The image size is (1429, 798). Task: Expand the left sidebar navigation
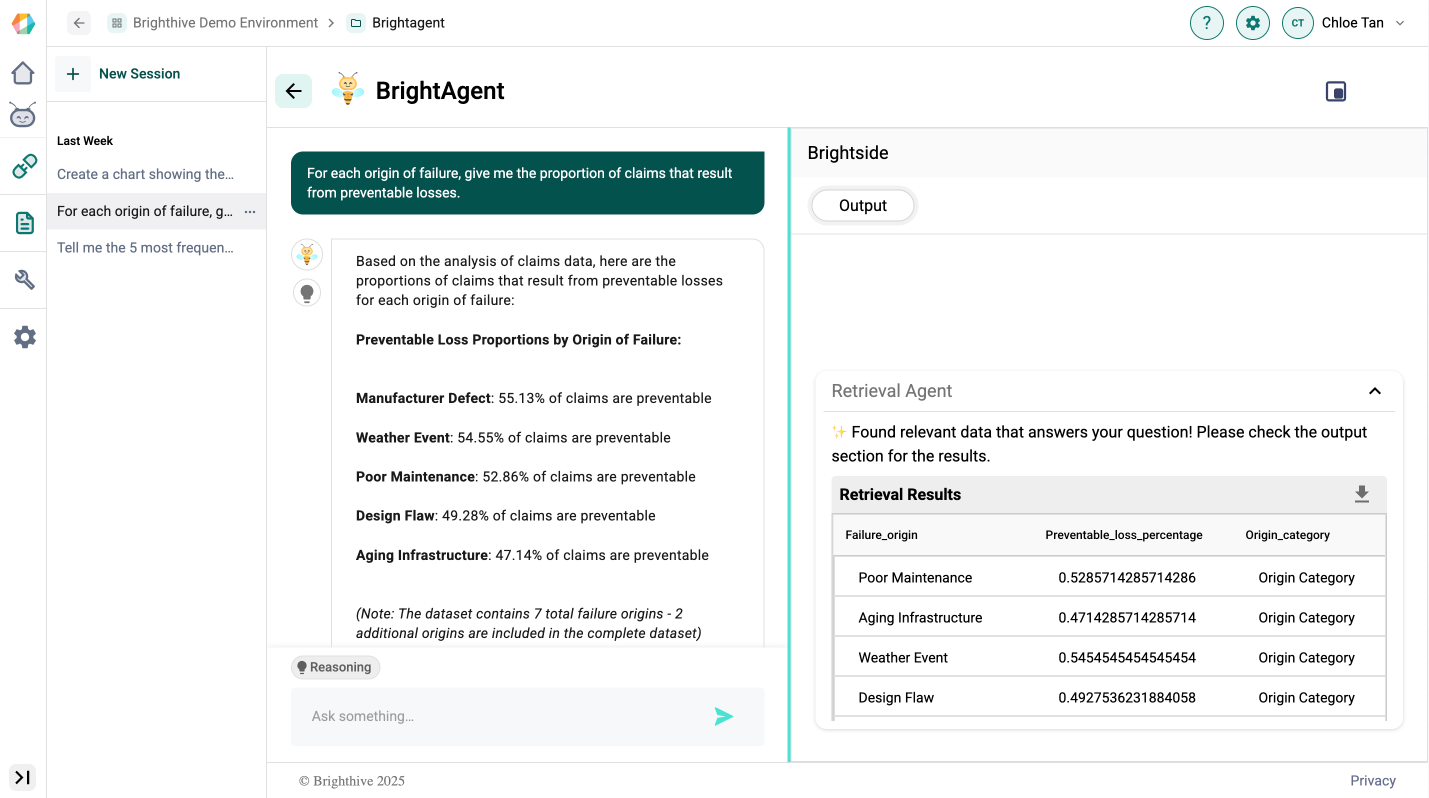click(22, 777)
